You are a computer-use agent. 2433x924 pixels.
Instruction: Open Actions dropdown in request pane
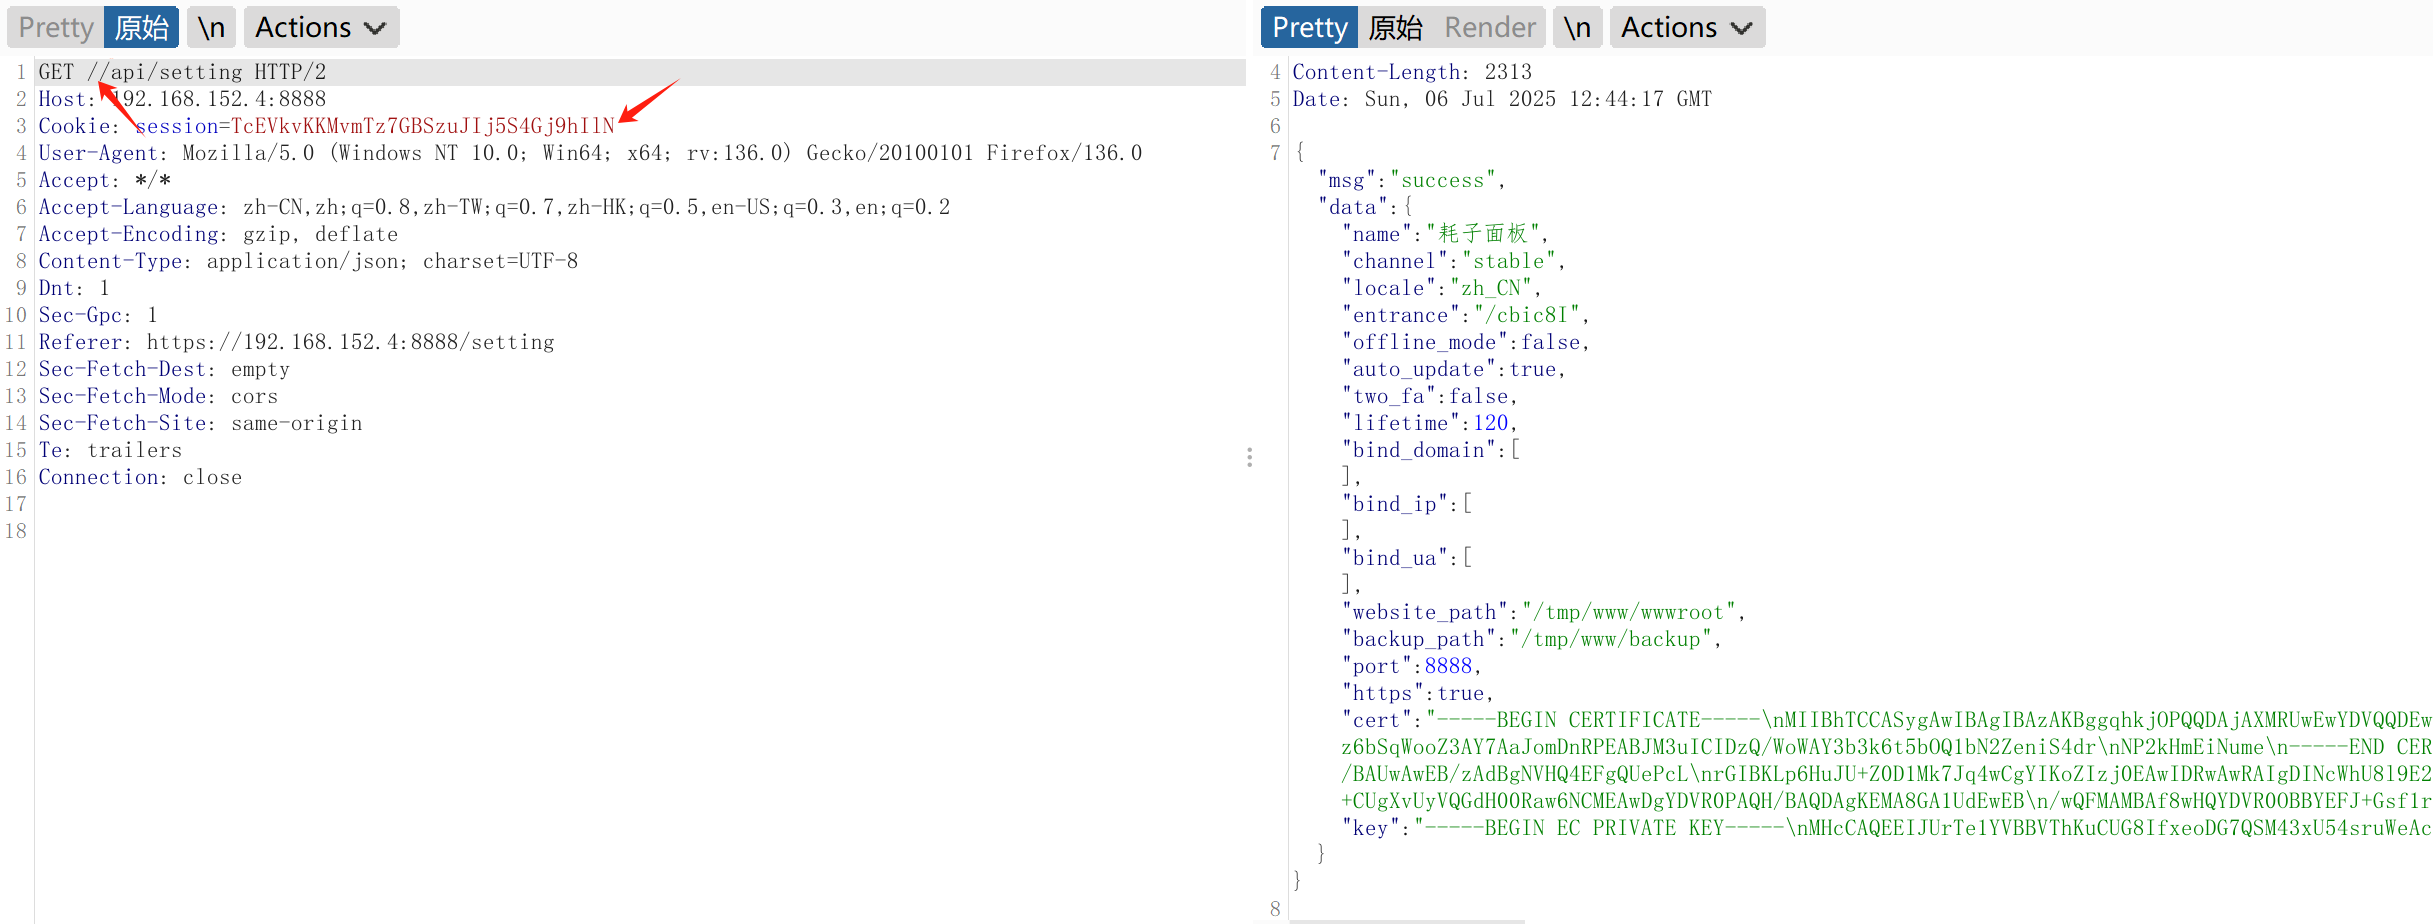(320, 27)
